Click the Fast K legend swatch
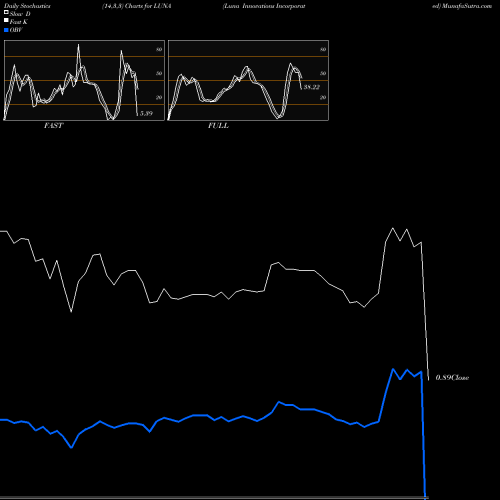Image resolution: width=500 pixels, height=500 pixels. [x=6, y=21]
